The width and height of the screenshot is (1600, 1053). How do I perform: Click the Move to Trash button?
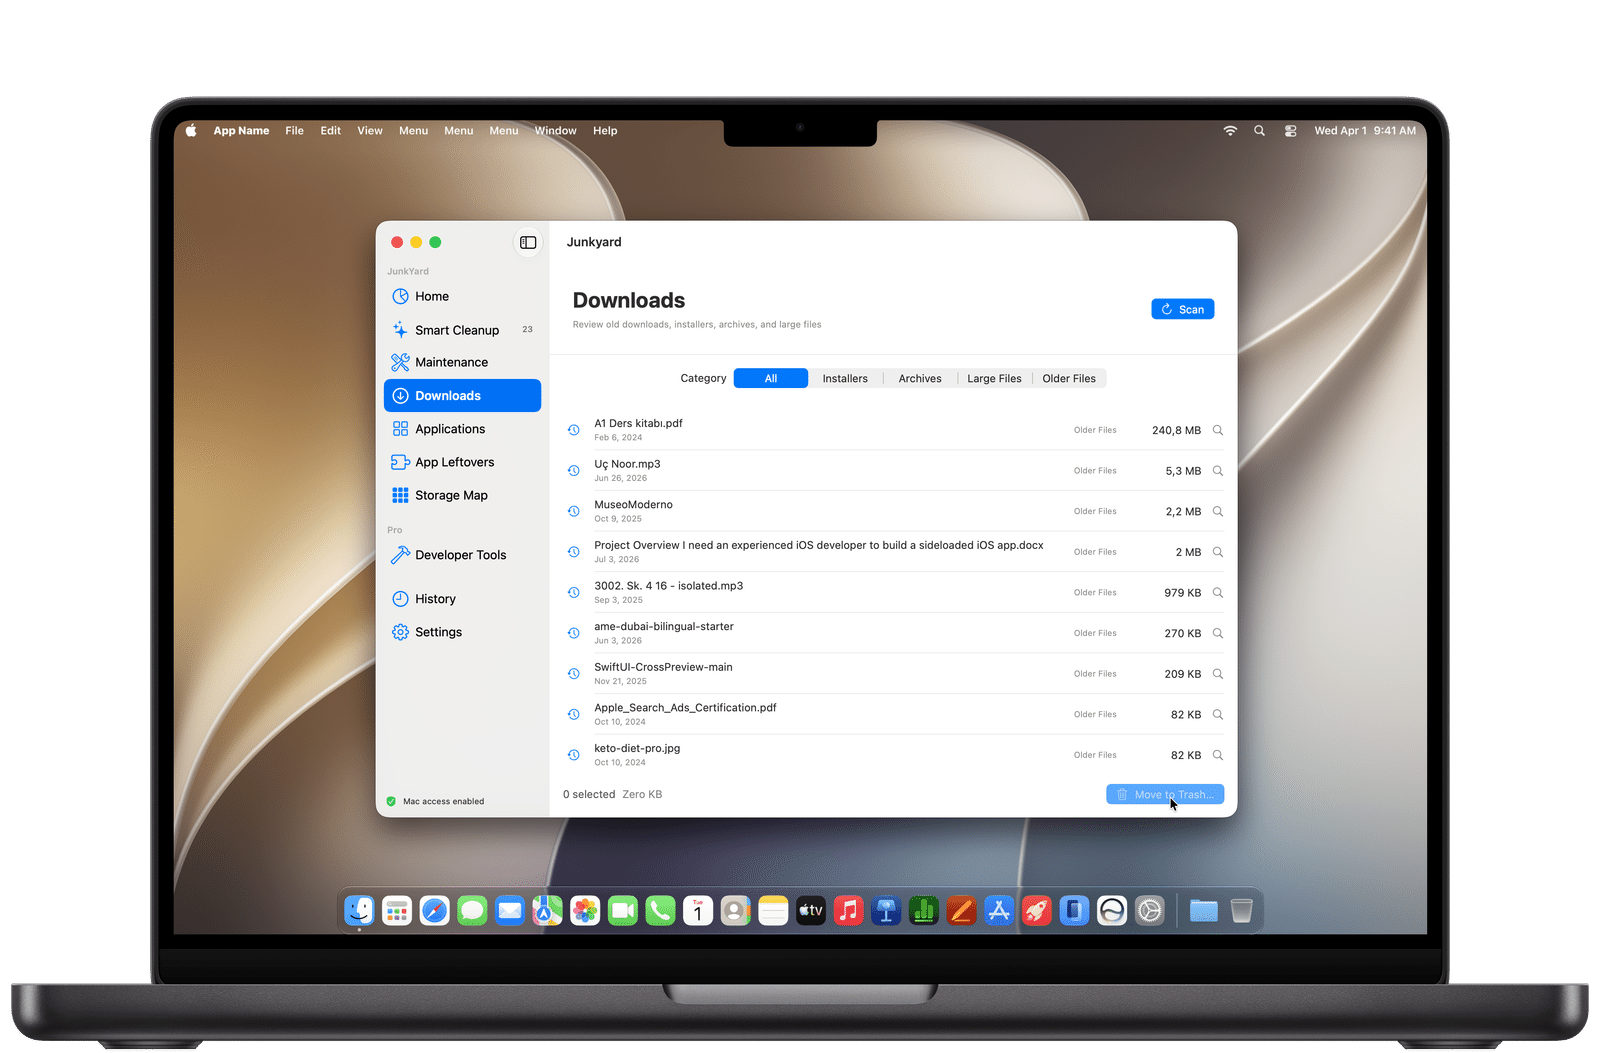pos(1165,794)
